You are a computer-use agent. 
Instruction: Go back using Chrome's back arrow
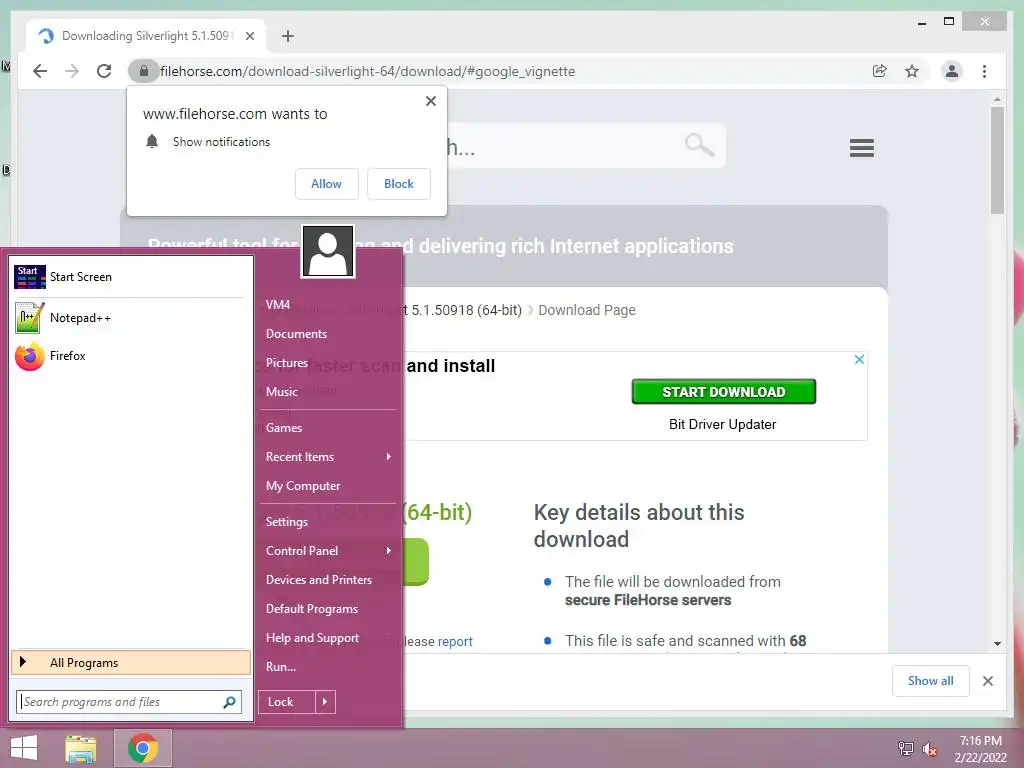[40, 71]
